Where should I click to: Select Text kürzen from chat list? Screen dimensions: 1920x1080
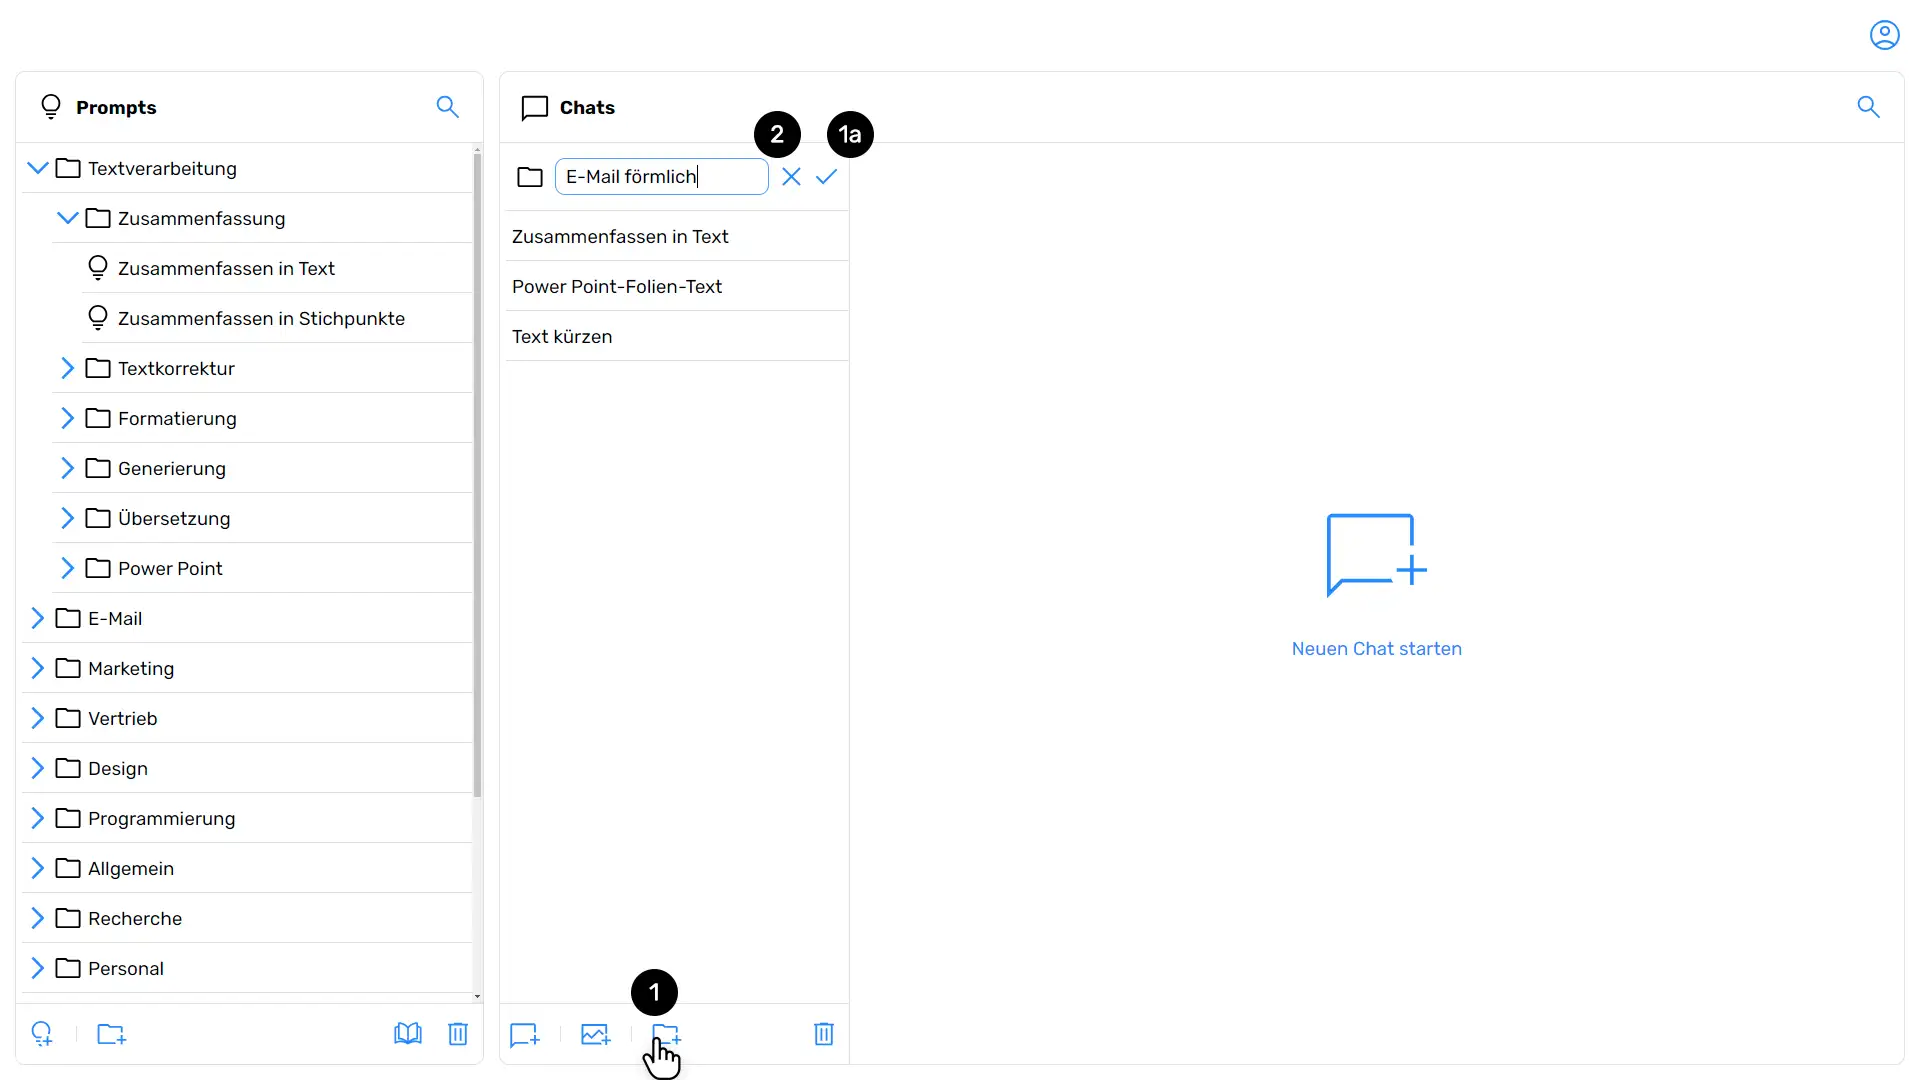[x=563, y=336]
